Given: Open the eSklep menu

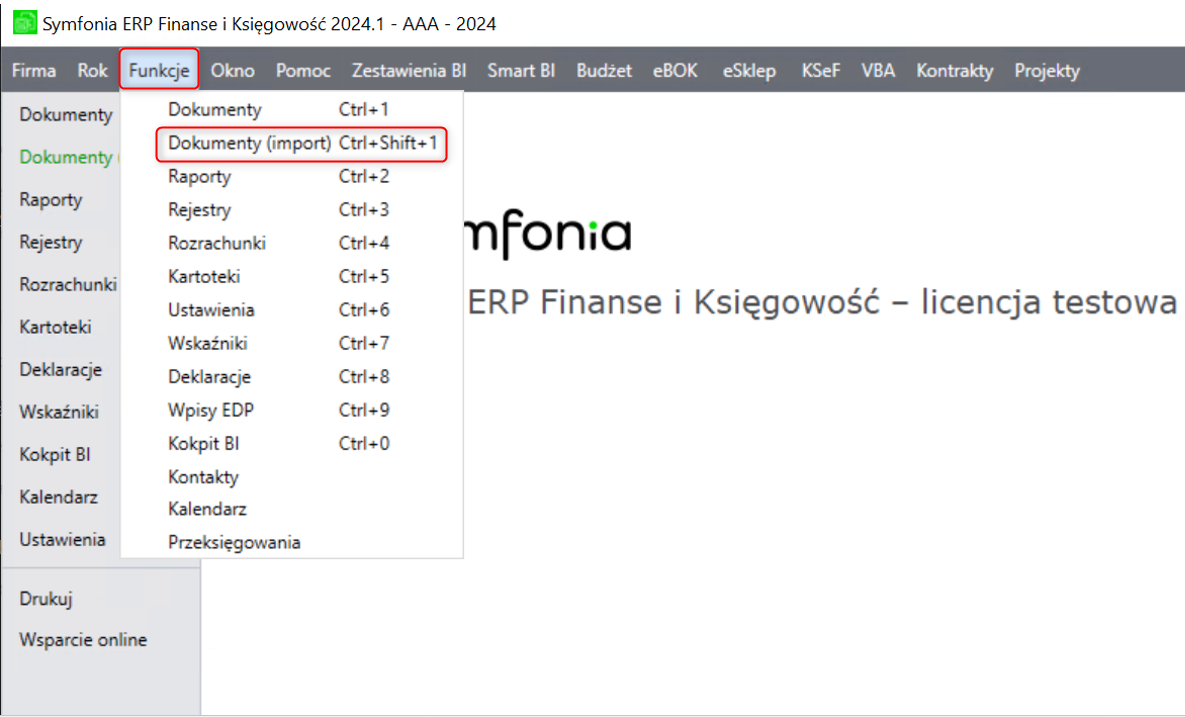Looking at the screenshot, I should (749, 70).
